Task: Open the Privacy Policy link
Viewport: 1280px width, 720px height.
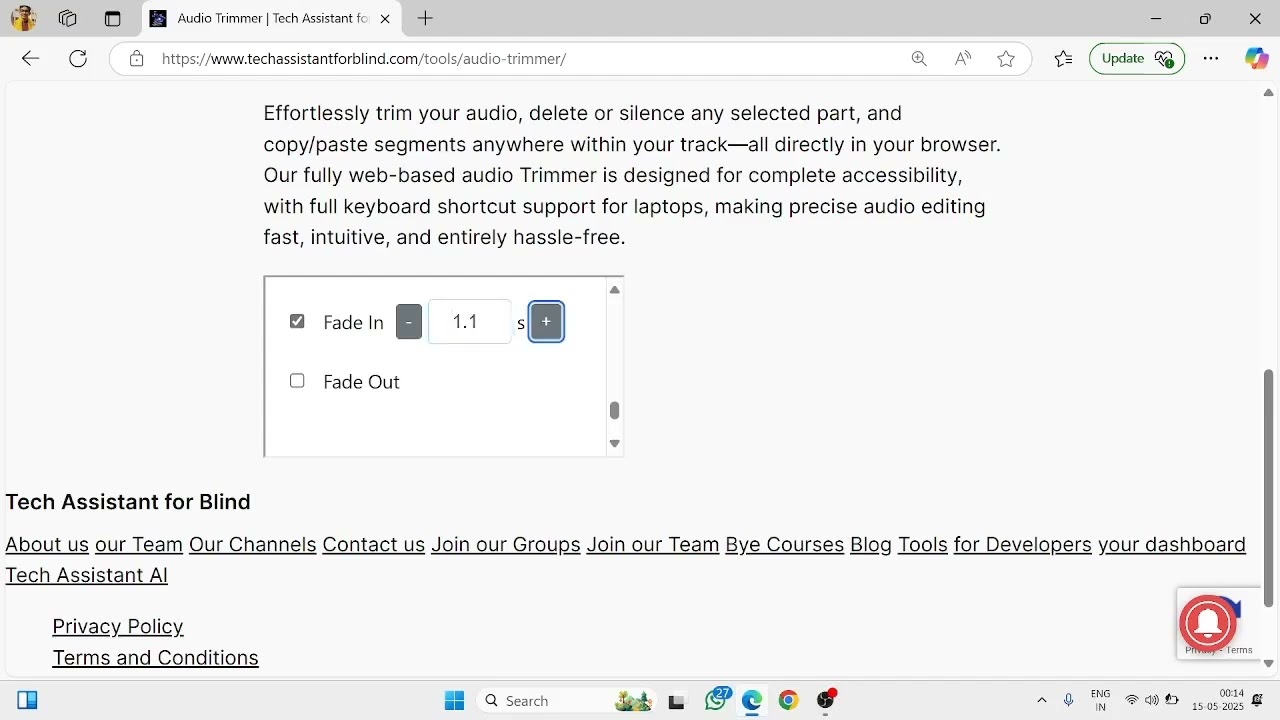Action: tap(117, 626)
